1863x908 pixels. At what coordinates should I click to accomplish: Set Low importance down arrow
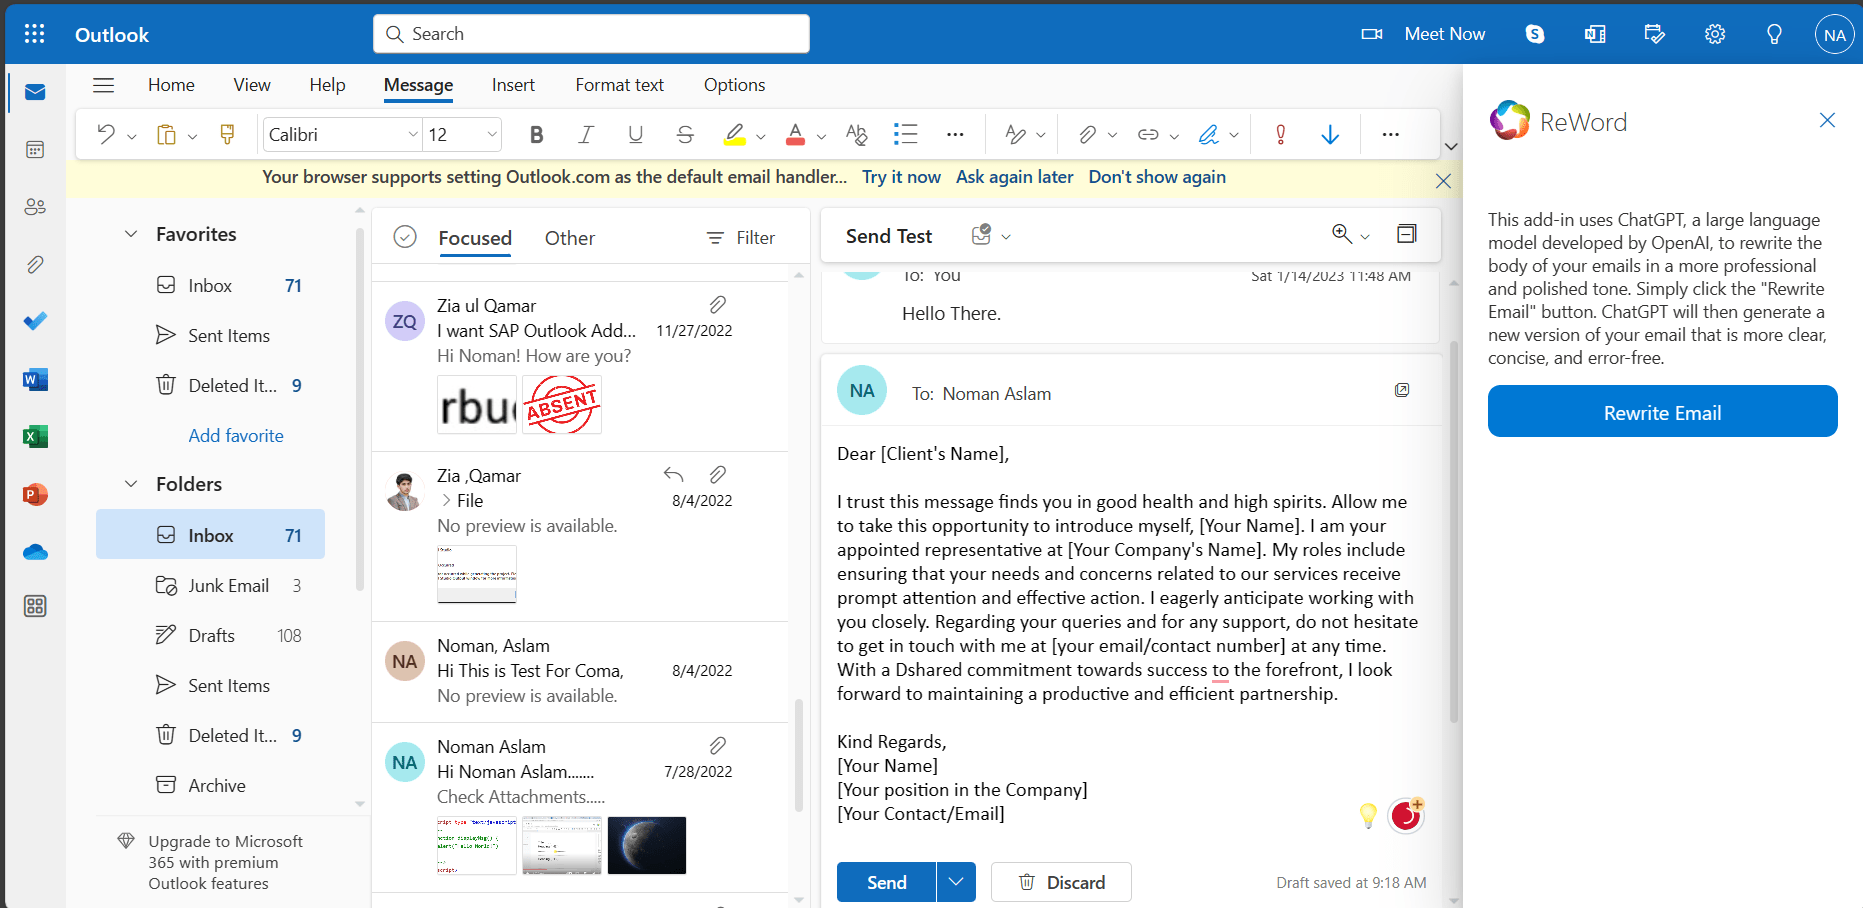tap(1330, 134)
